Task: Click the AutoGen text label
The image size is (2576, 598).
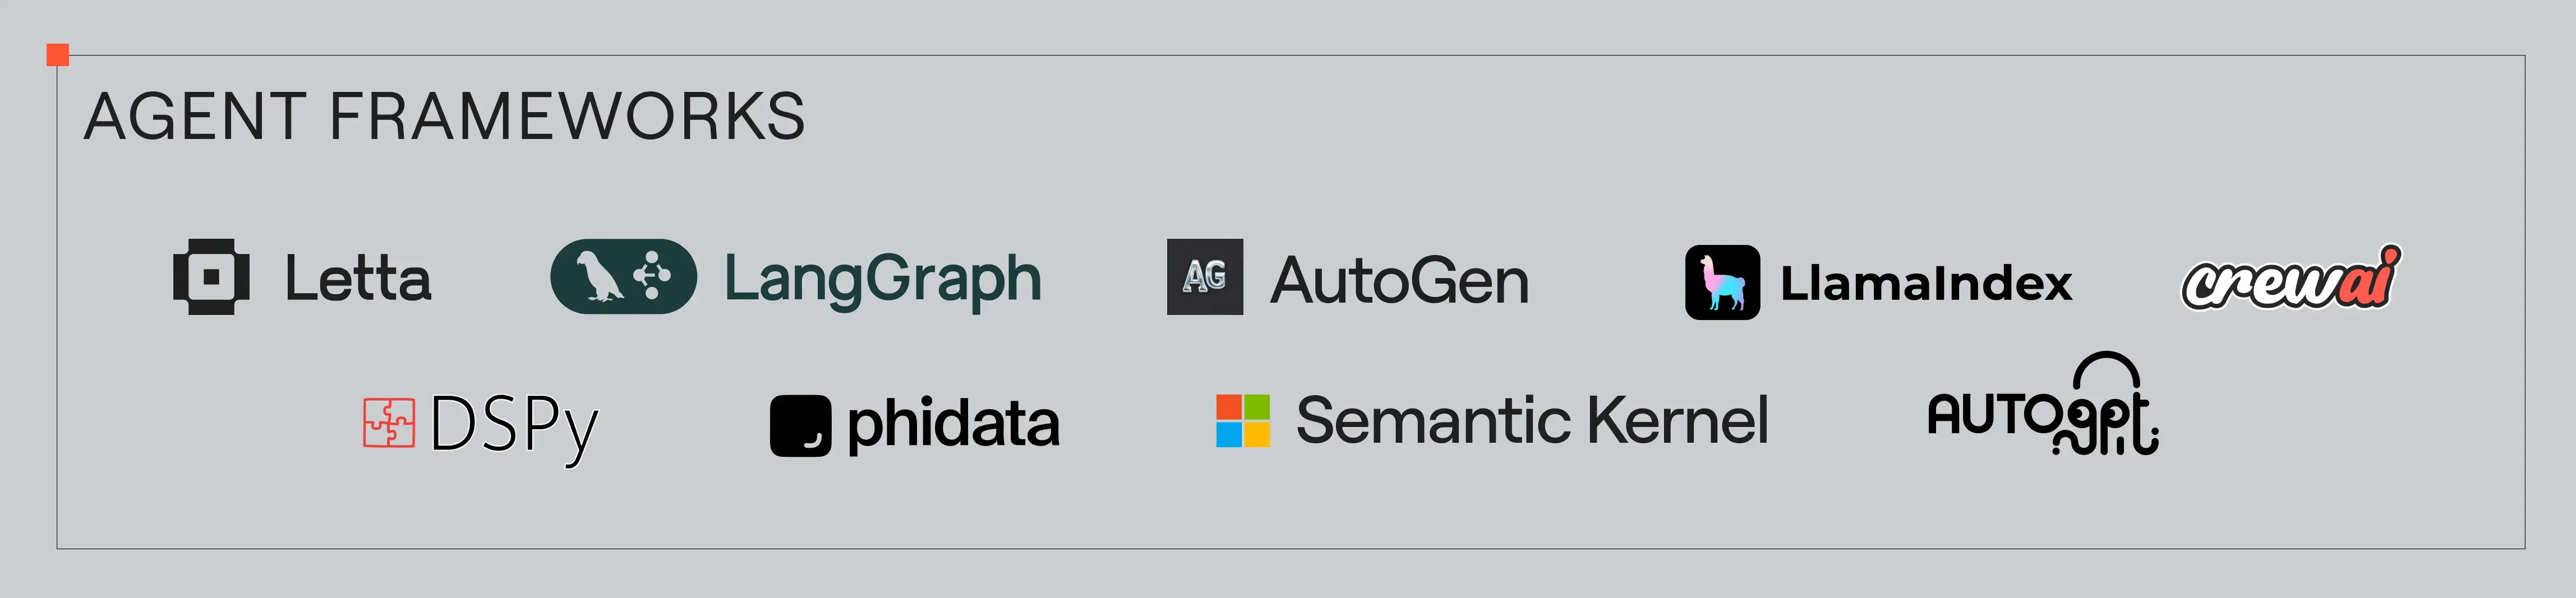Action: tap(1399, 281)
